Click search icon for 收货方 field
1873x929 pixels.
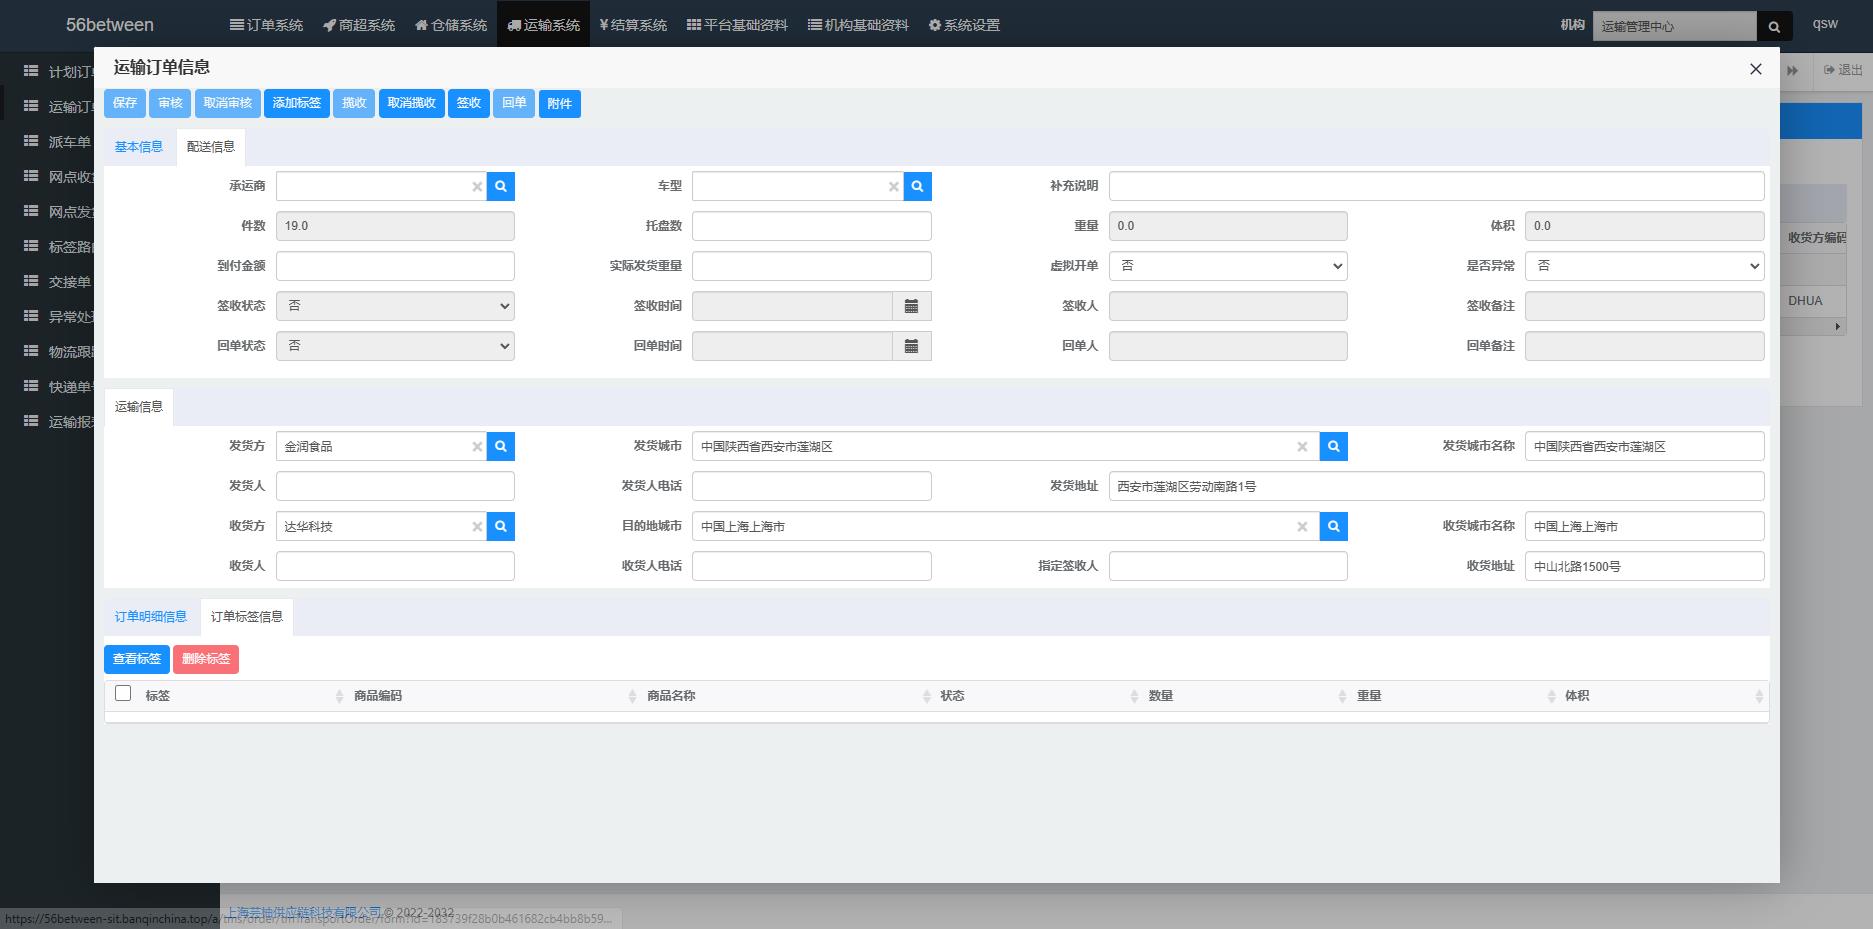(501, 526)
